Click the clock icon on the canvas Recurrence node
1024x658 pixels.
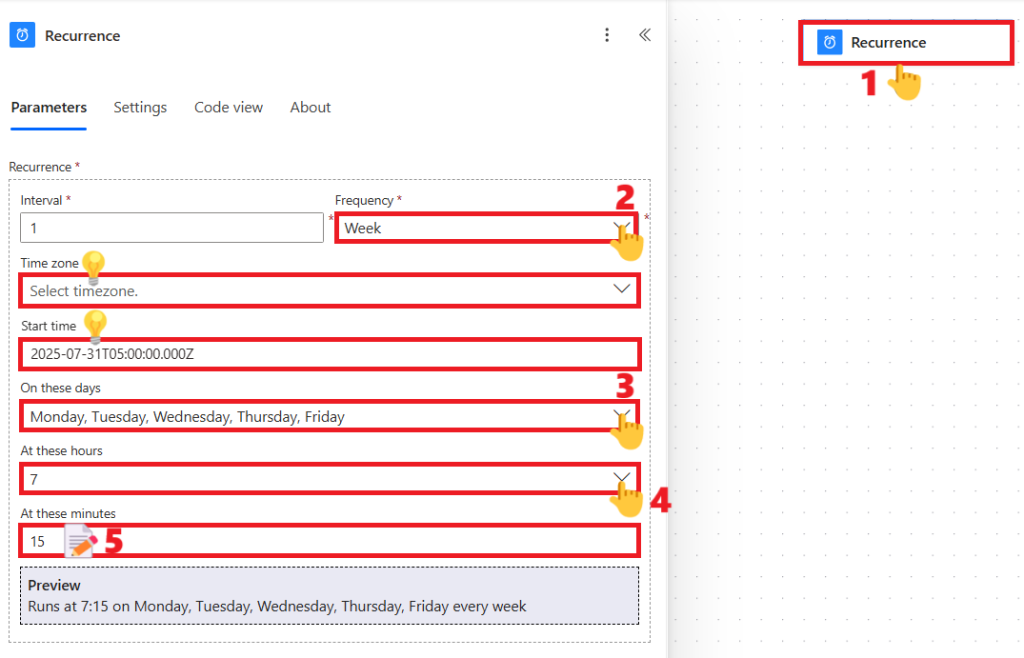point(829,43)
